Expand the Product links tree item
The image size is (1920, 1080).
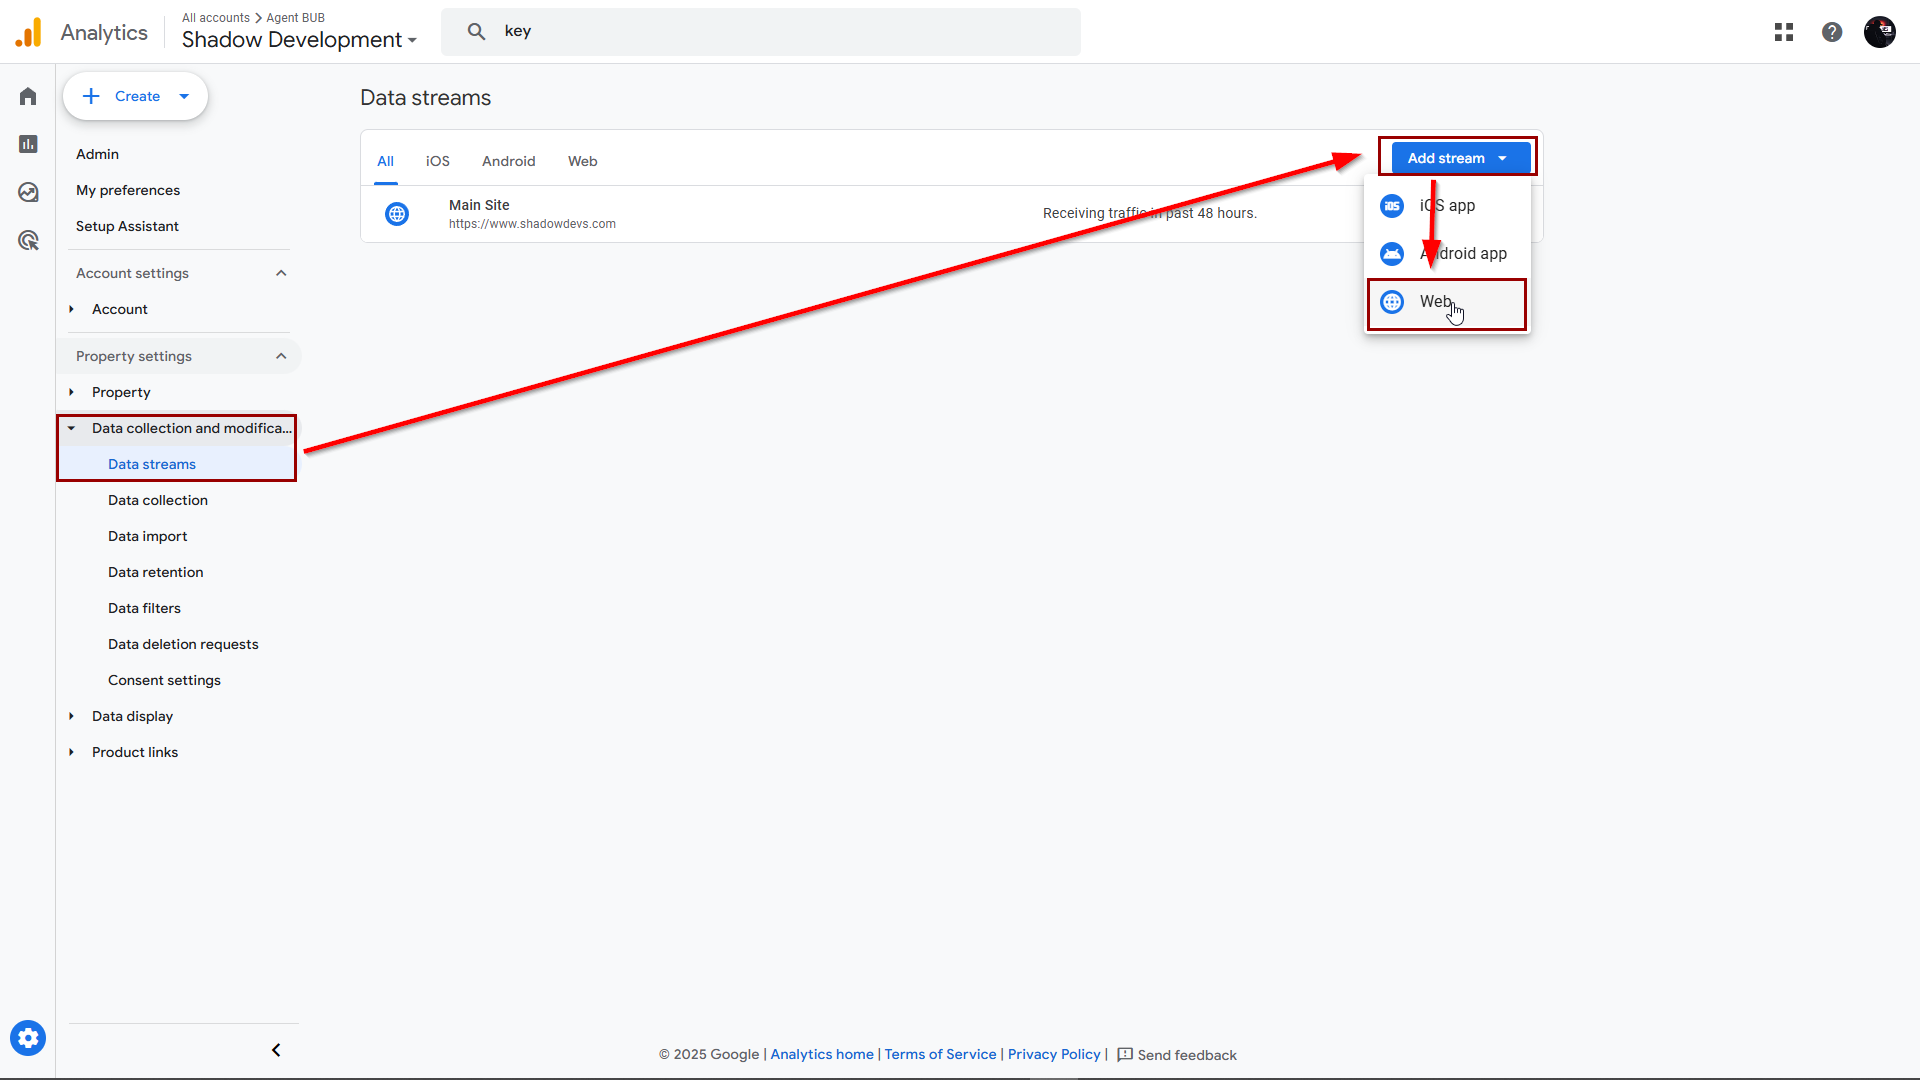71,752
